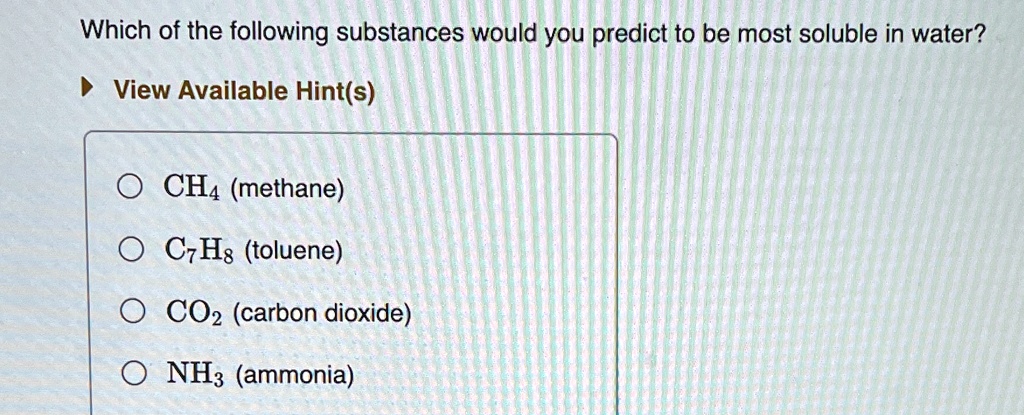Image resolution: width=1024 pixels, height=415 pixels.
Task: Click the carbon dioxide text label
Action: pyautogui.click(x=323, y=314)
